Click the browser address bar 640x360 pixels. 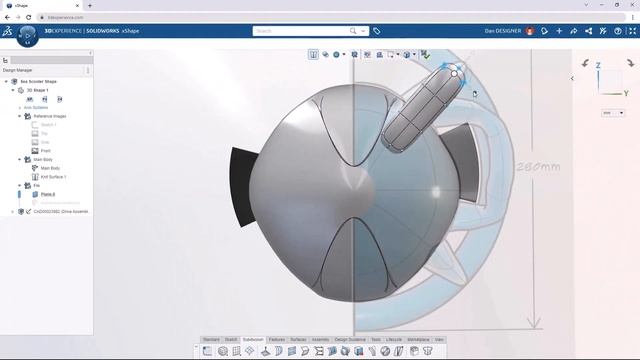pos(331,18)
